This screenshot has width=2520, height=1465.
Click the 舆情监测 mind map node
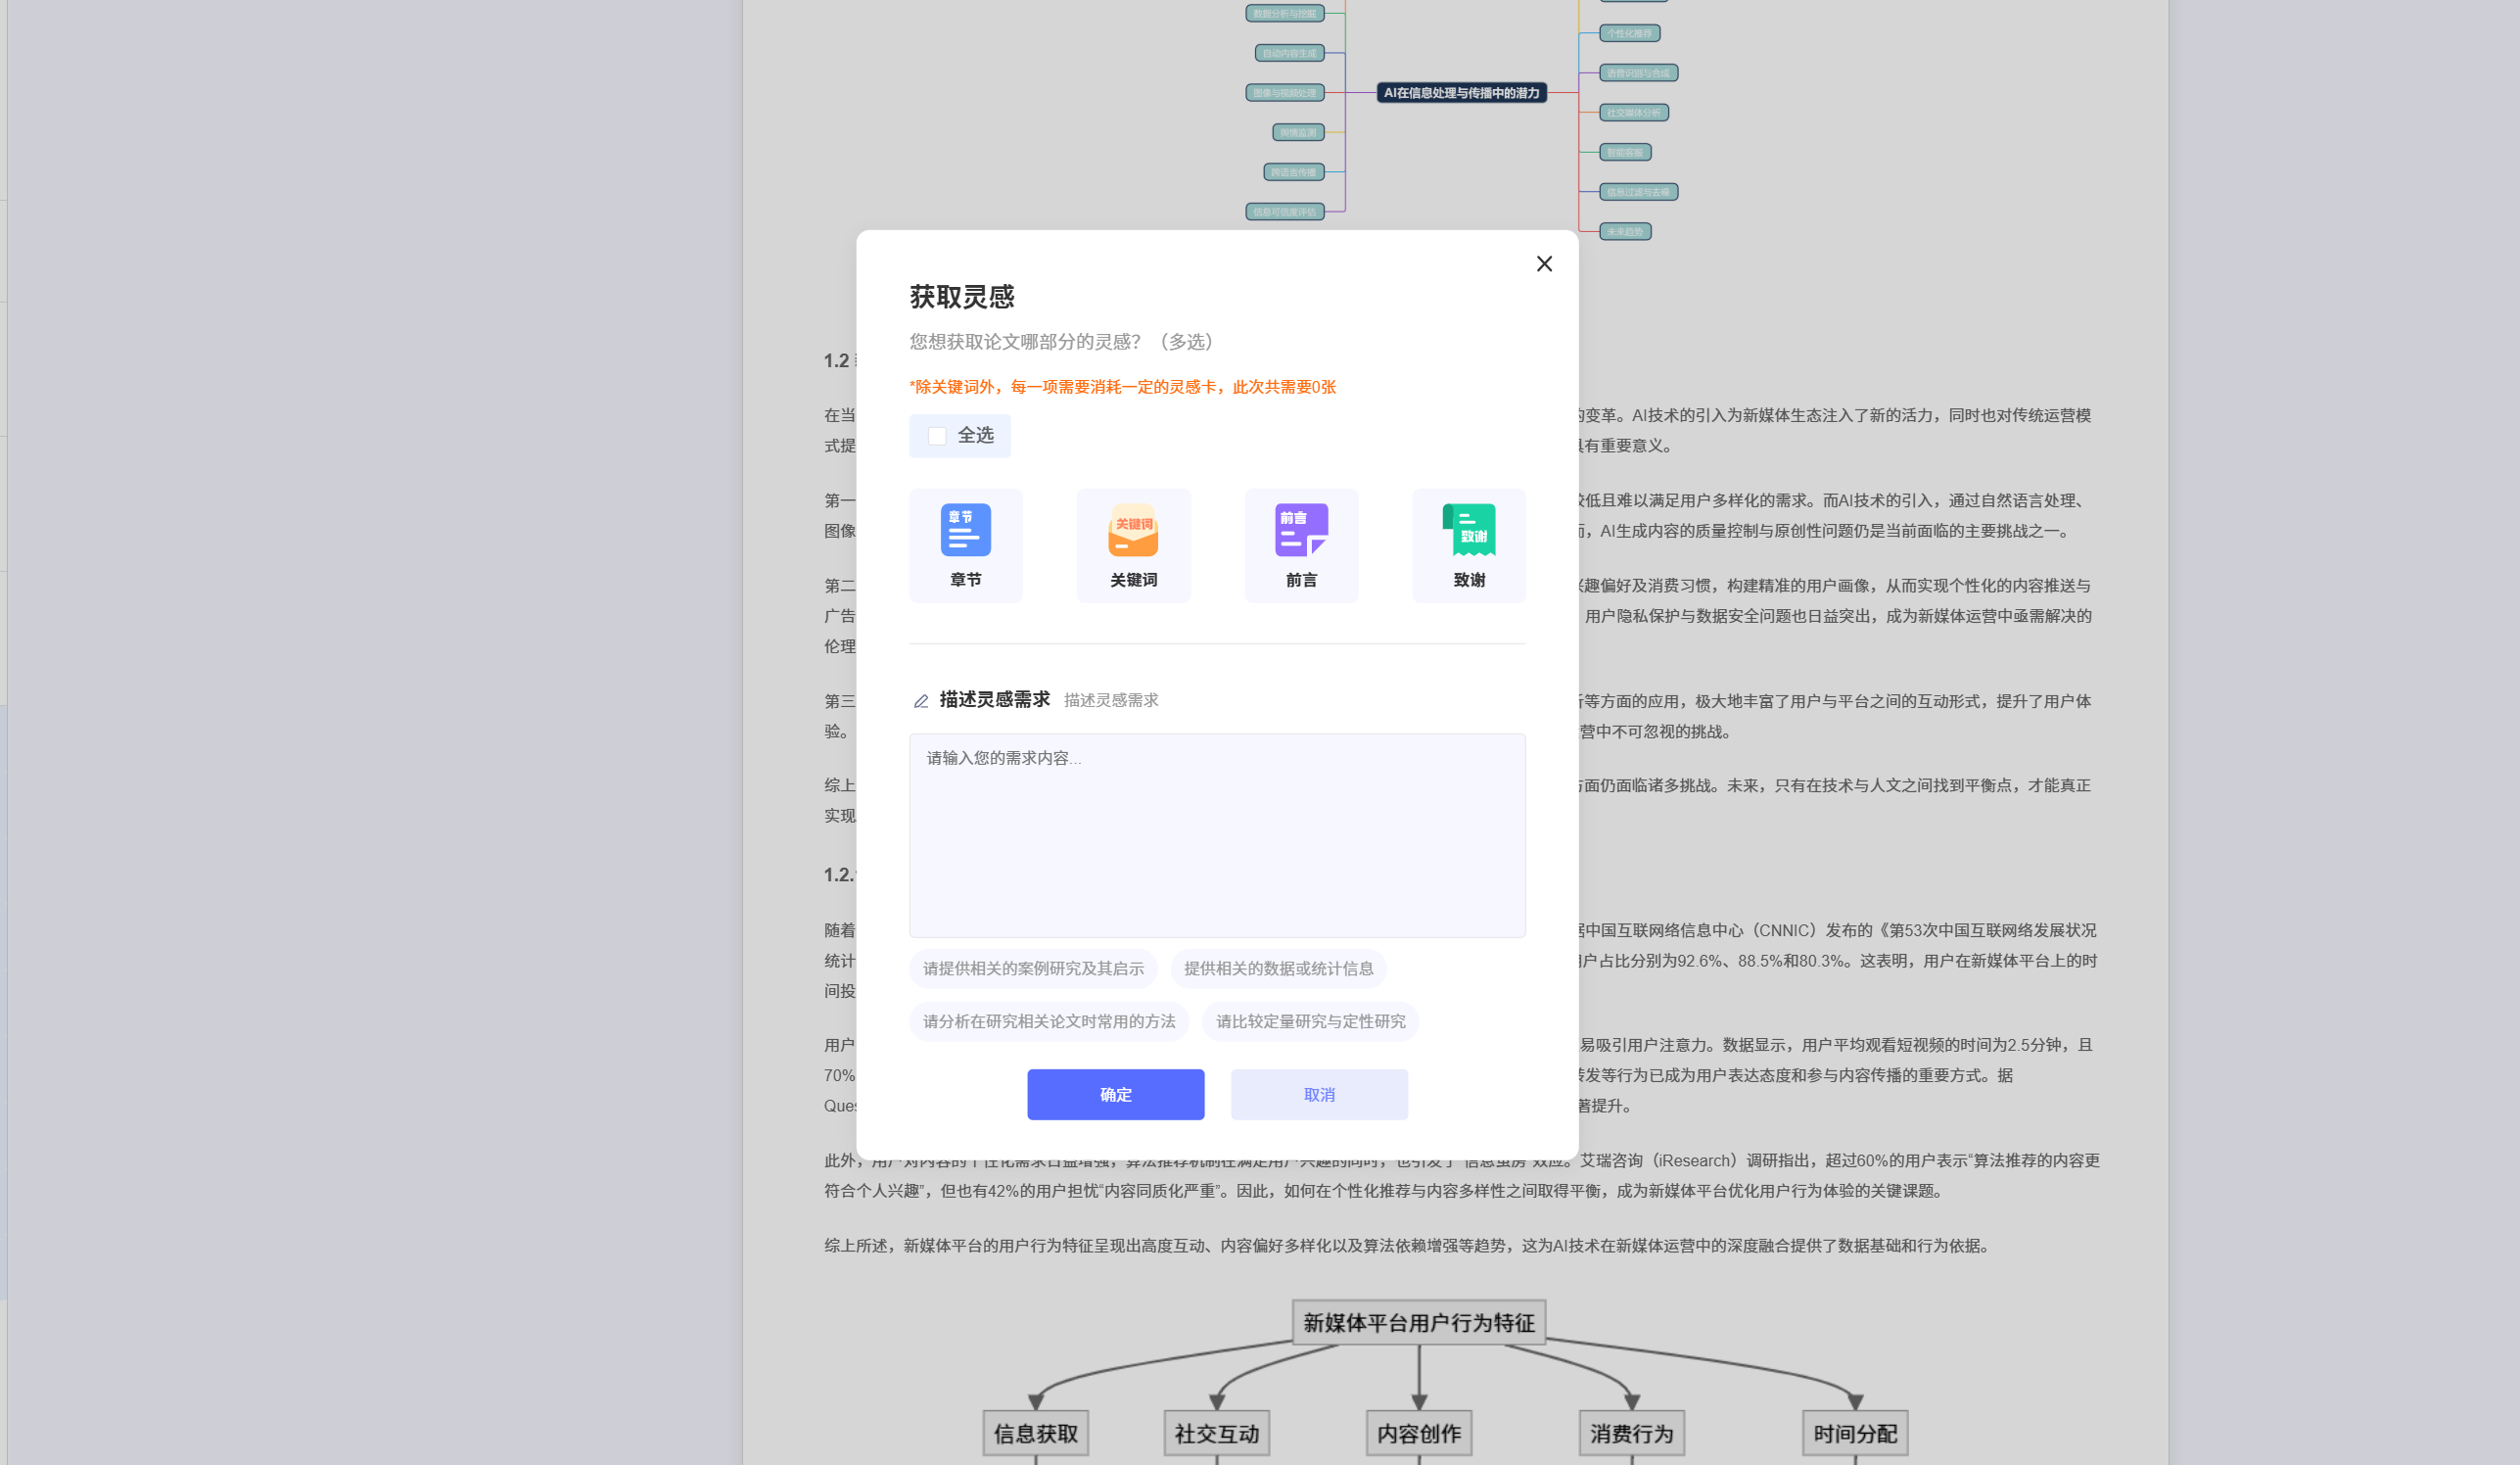(x=1298, y=132)
